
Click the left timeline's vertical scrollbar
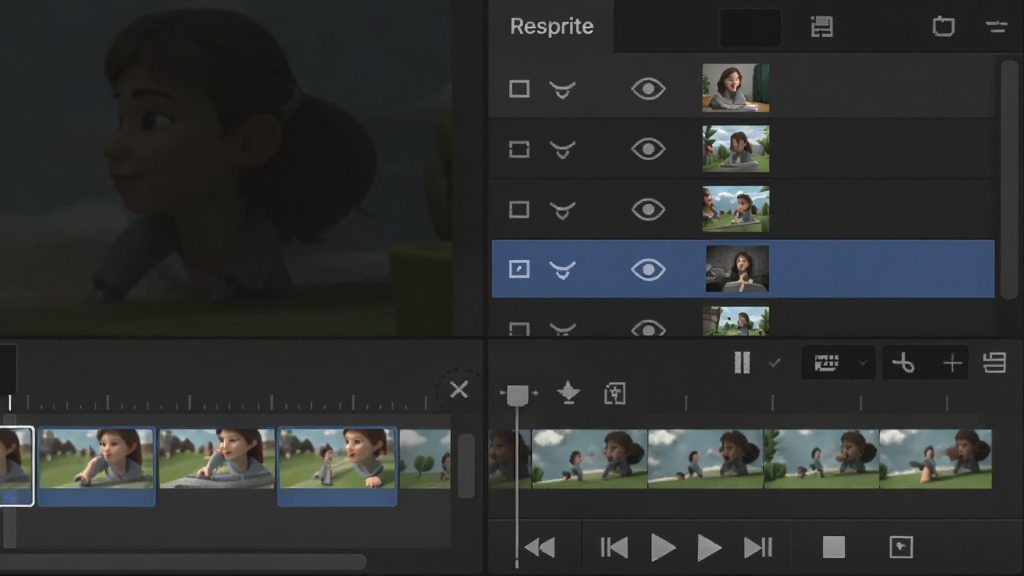click(x=466, y=466)
